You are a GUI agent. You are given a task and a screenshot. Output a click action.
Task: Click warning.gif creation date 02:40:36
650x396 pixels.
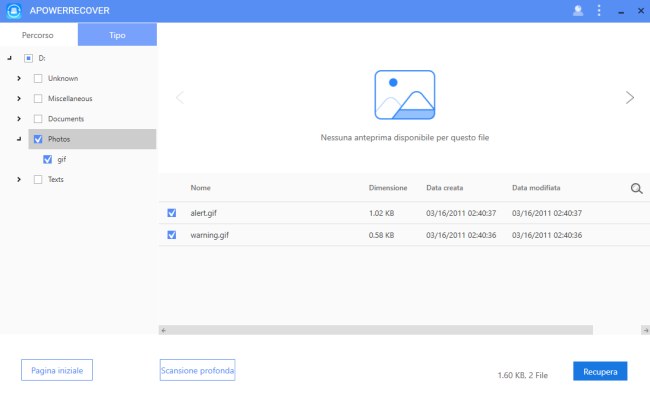[461, 235]
